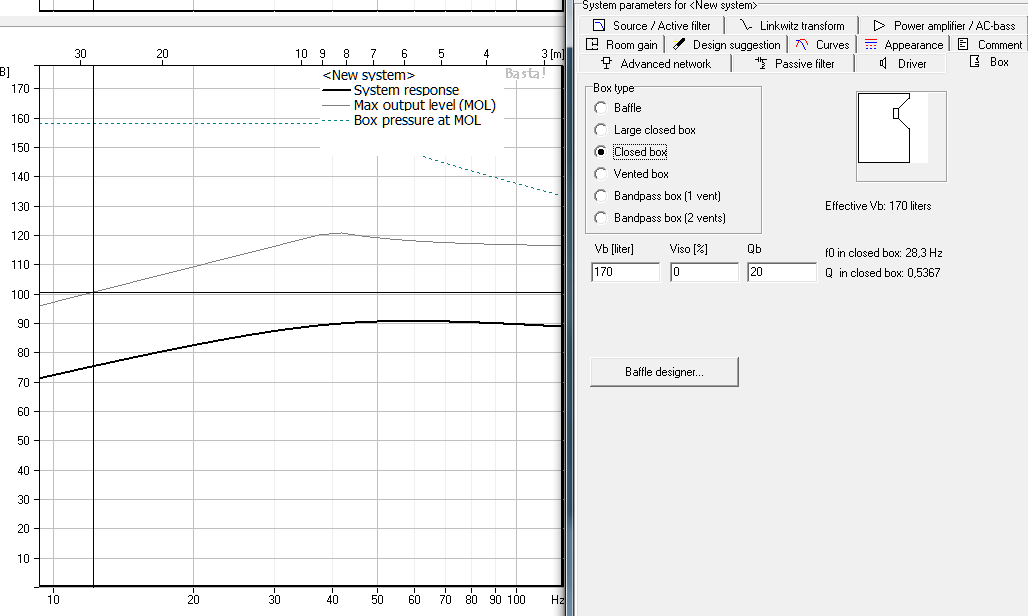Switch to the Advanced network tab

pyautogui.click(x=656, y=64)
